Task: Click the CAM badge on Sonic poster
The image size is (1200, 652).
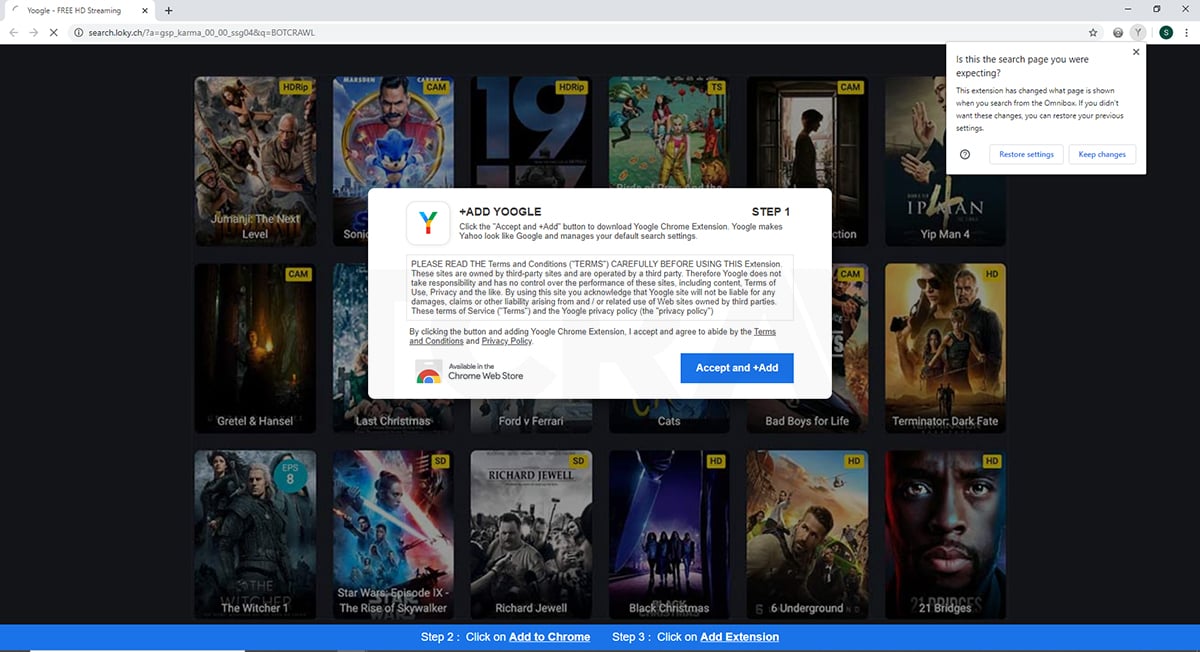Action: (x=436, y=87)
